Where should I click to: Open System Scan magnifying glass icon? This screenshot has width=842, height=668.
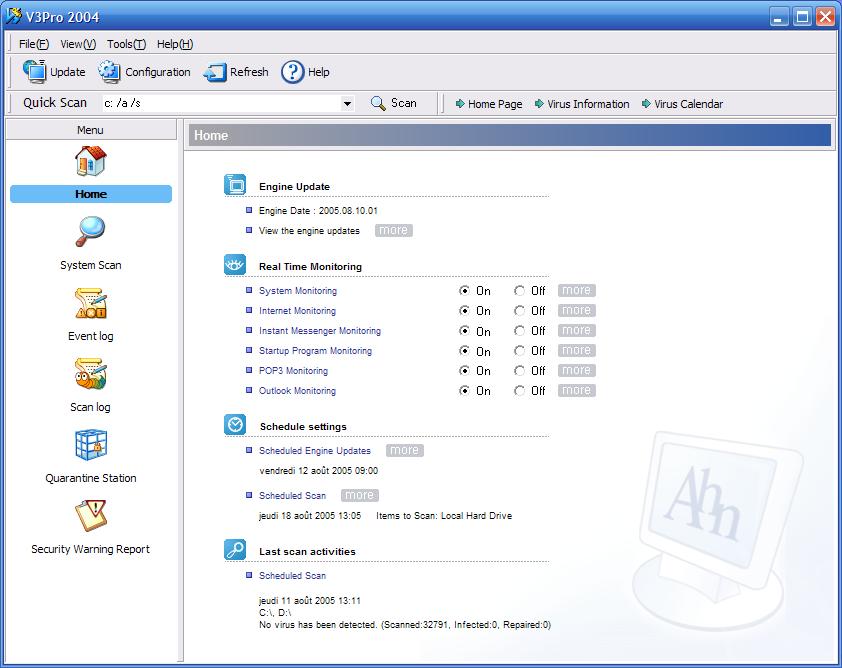91,231
